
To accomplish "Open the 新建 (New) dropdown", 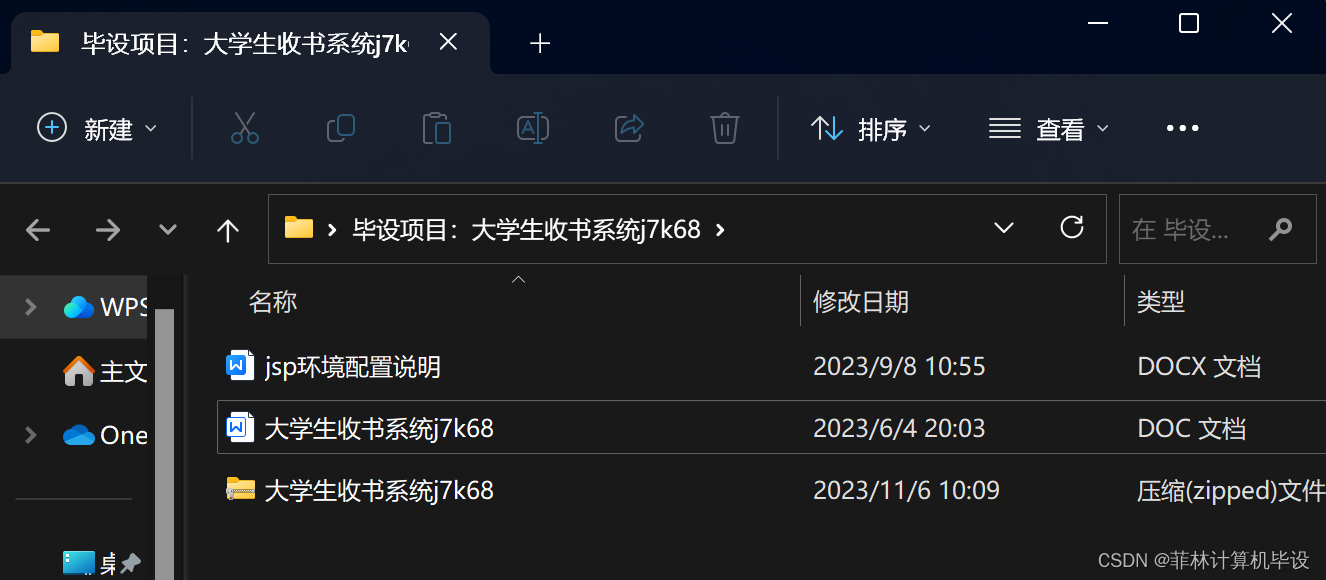I will click(97, 129).
